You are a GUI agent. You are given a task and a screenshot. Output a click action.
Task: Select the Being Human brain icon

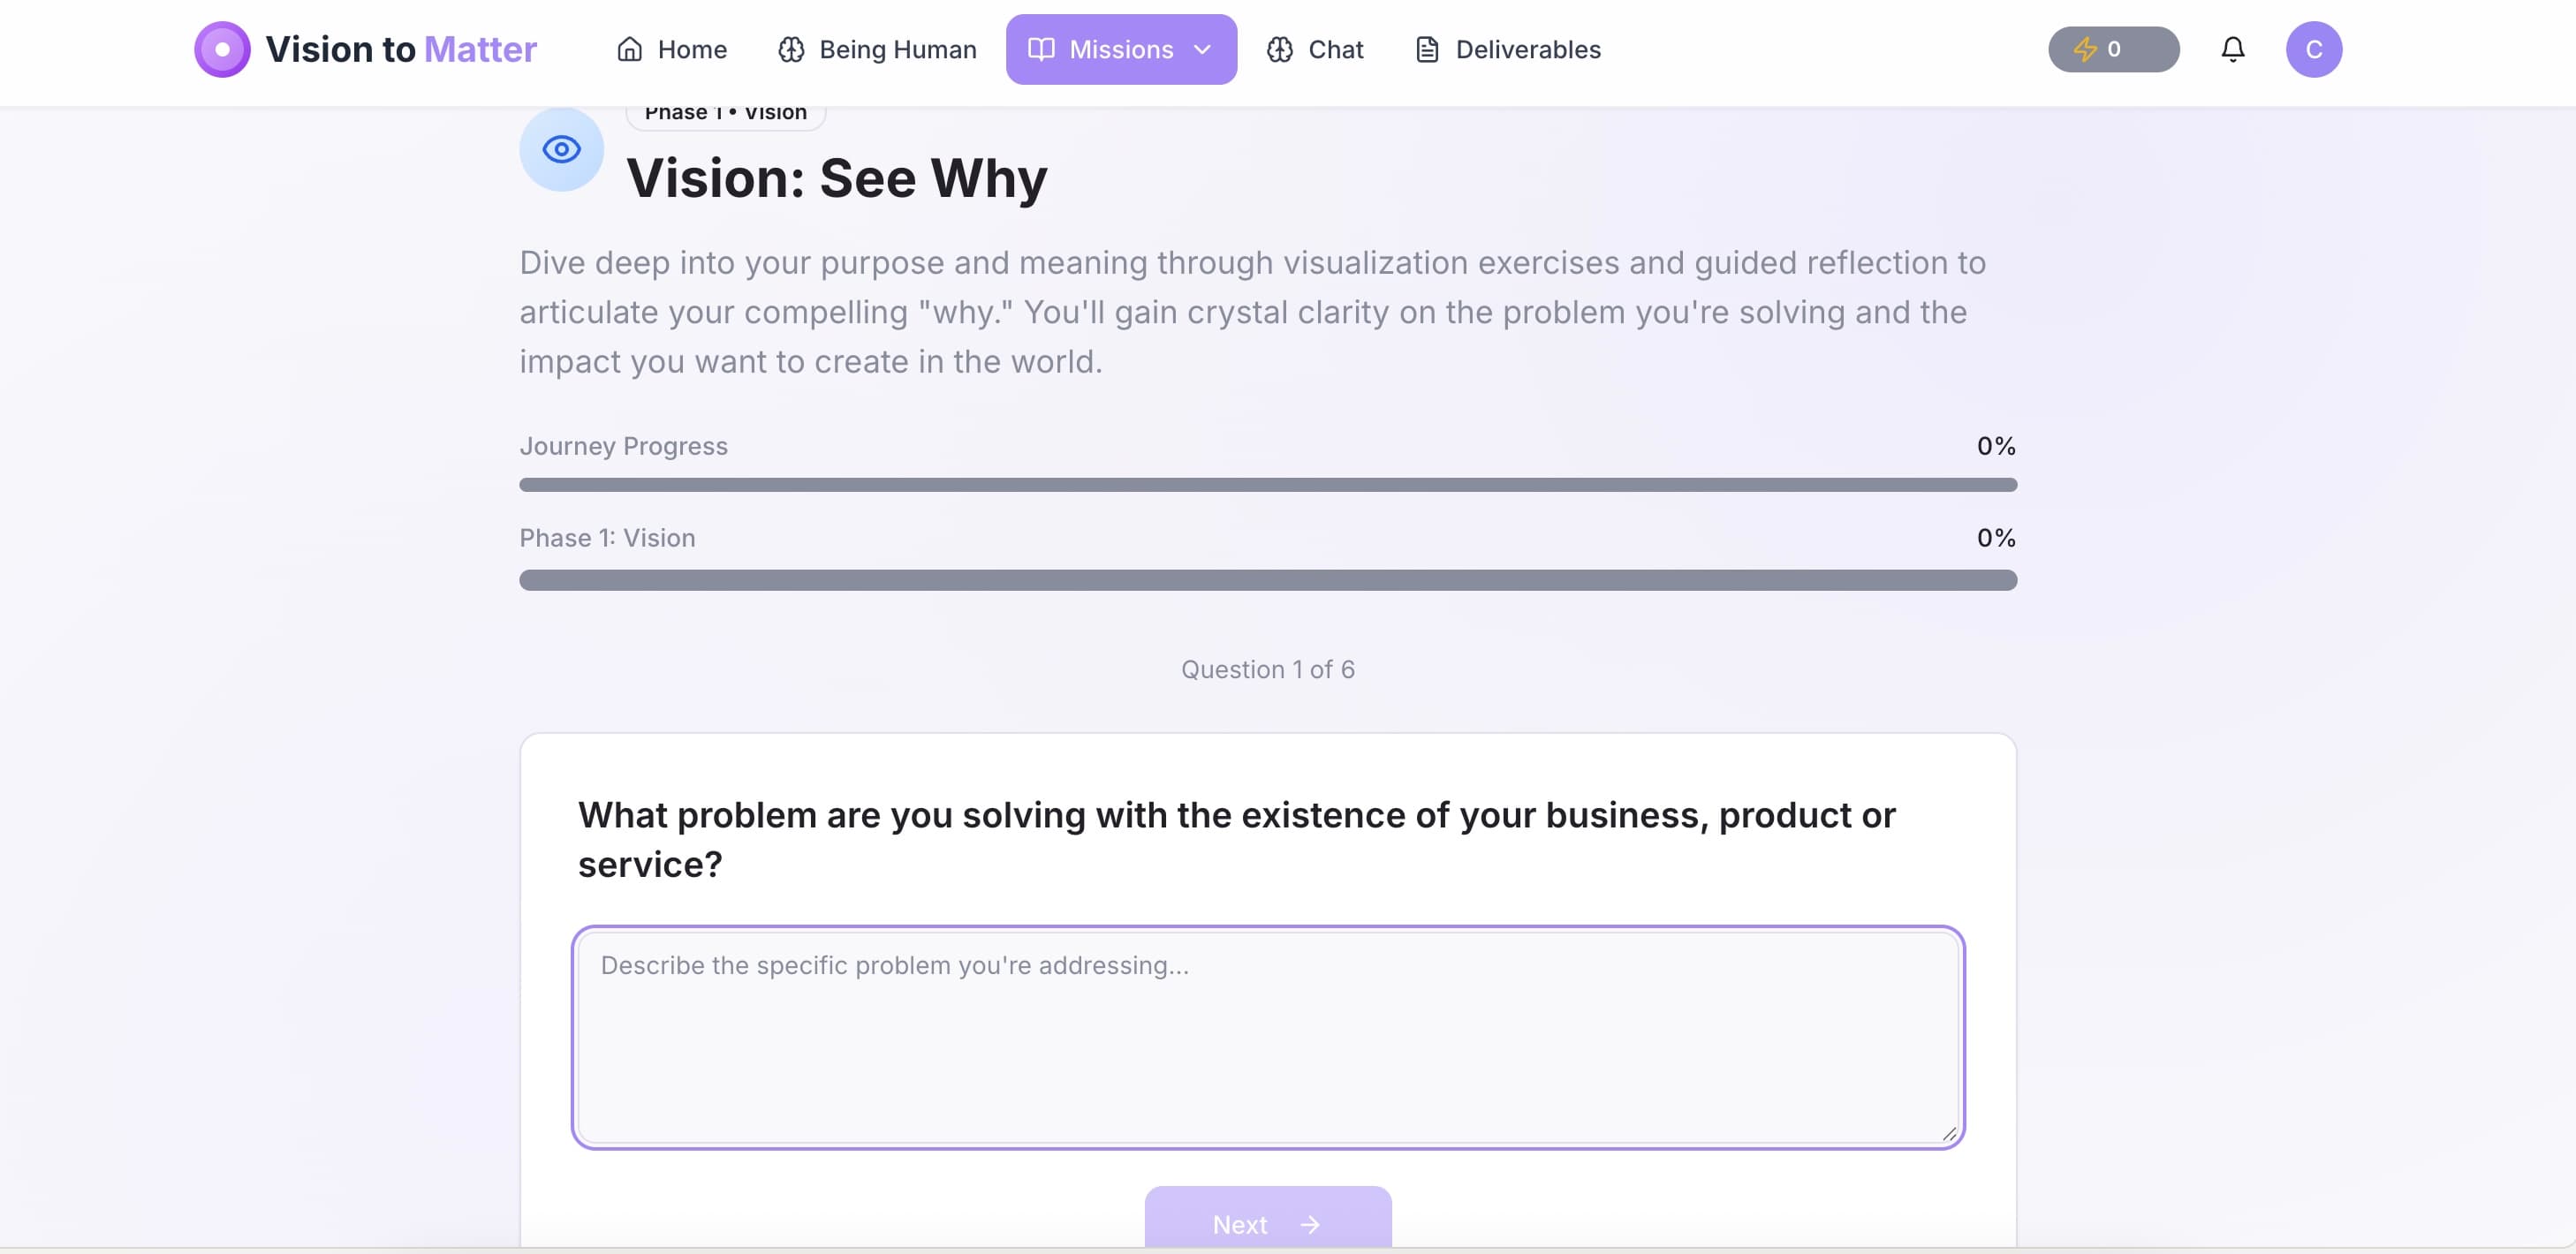tap(791, 49)
